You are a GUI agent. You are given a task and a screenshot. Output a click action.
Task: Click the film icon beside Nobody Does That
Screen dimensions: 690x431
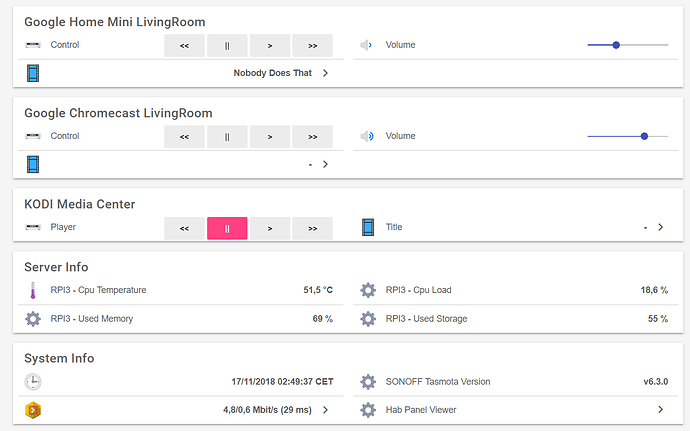[33, 73]
